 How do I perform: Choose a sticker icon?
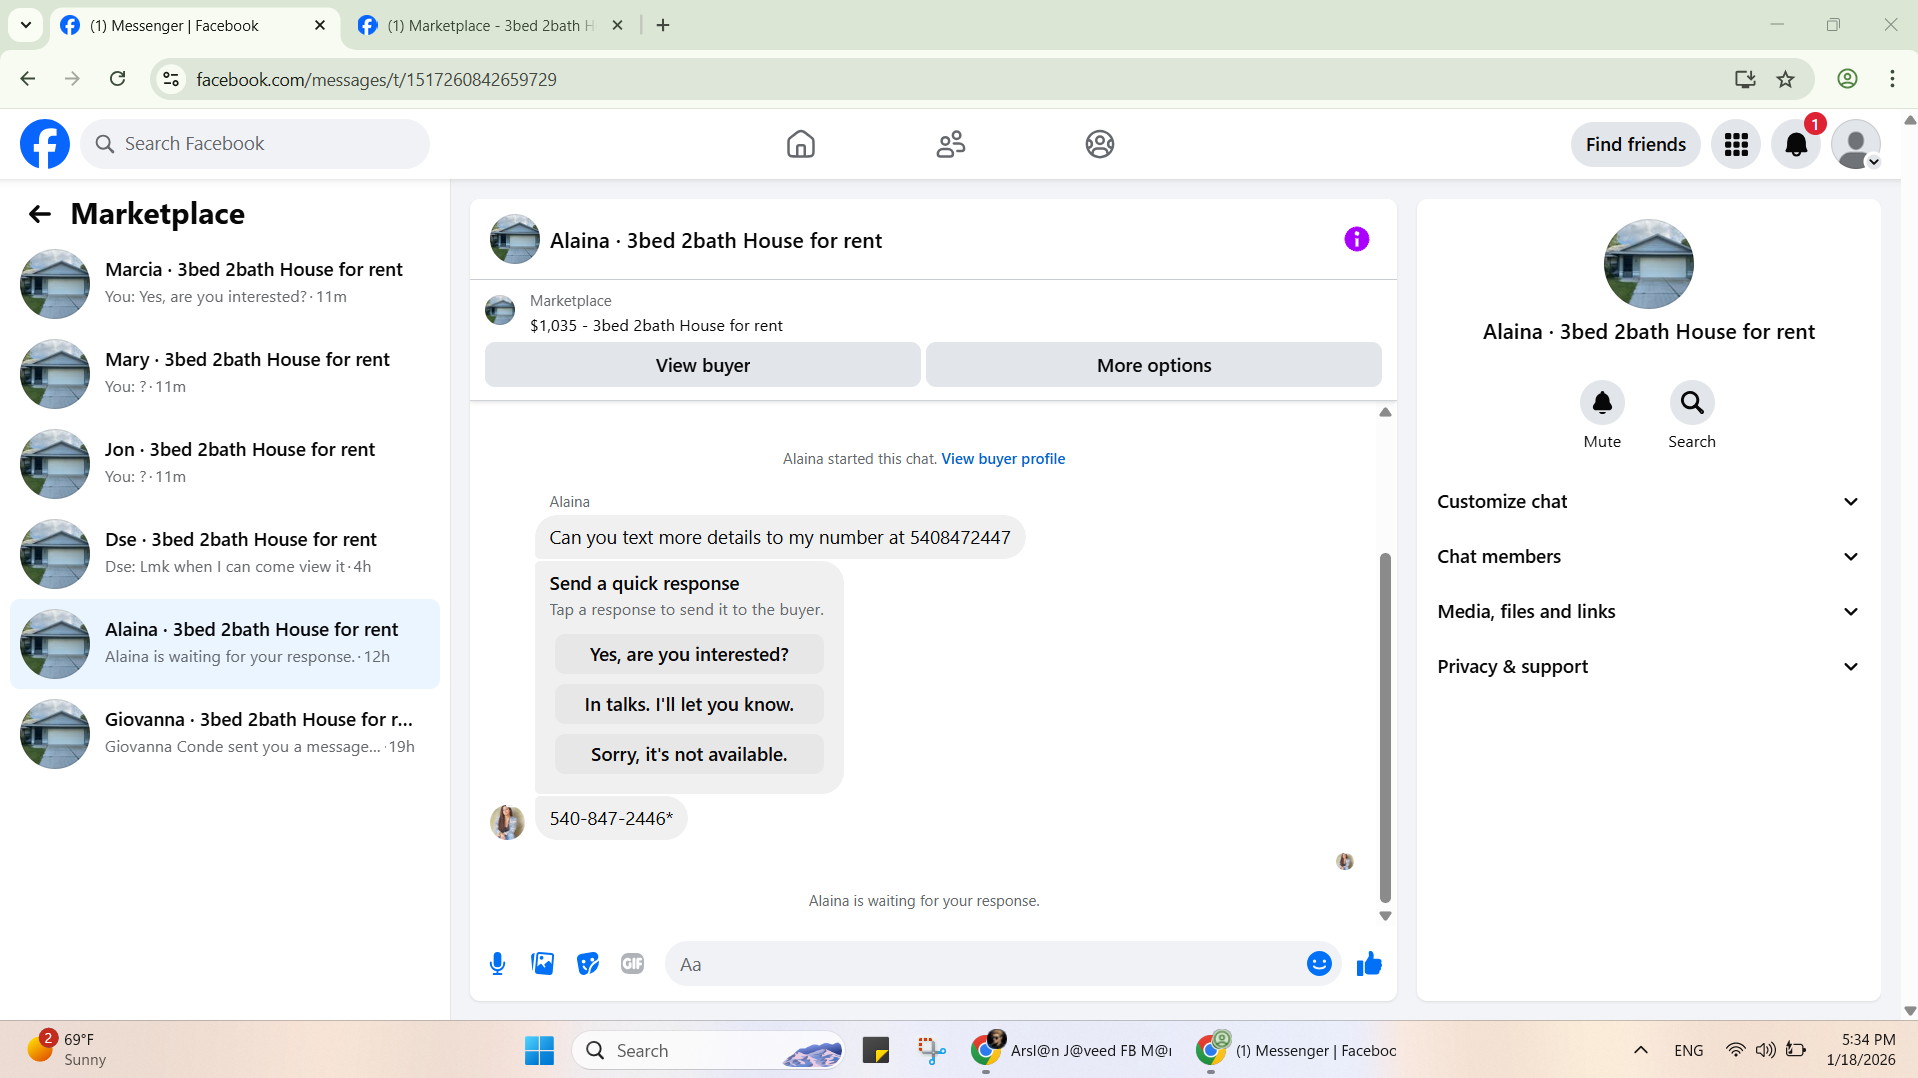587,964
